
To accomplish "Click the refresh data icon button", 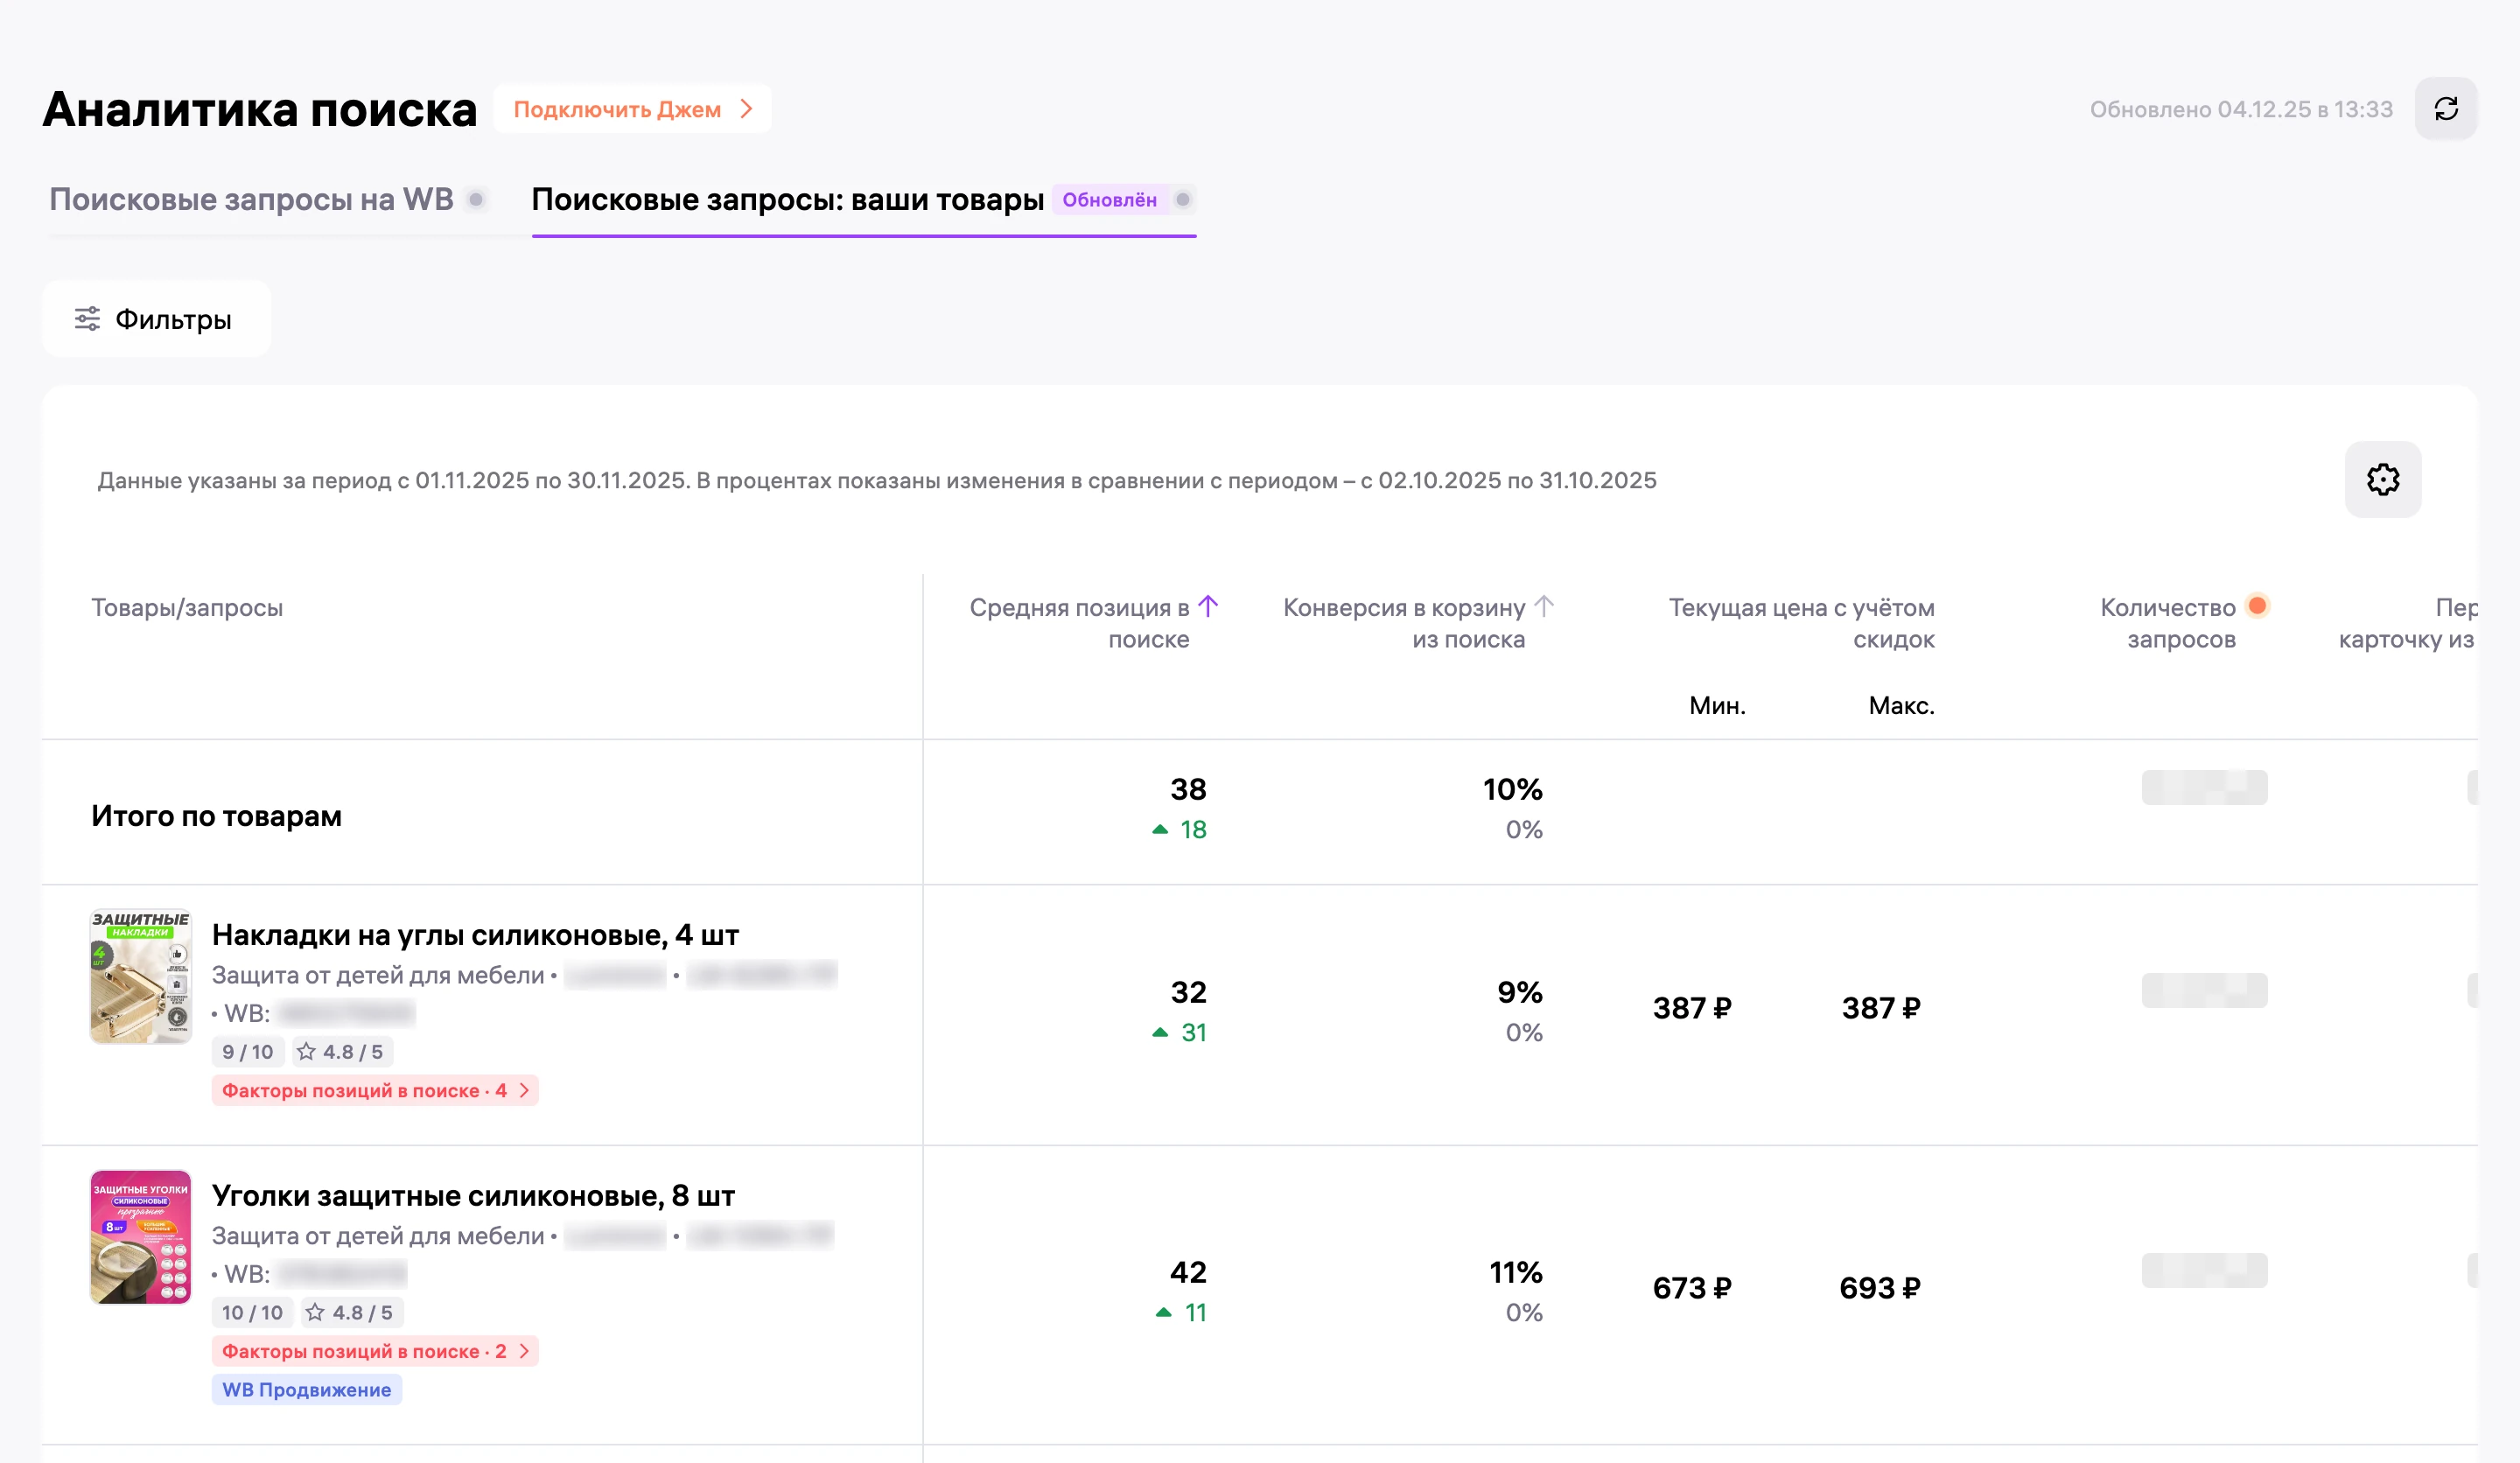I will pyautogui.click(x=2445, y=109).
